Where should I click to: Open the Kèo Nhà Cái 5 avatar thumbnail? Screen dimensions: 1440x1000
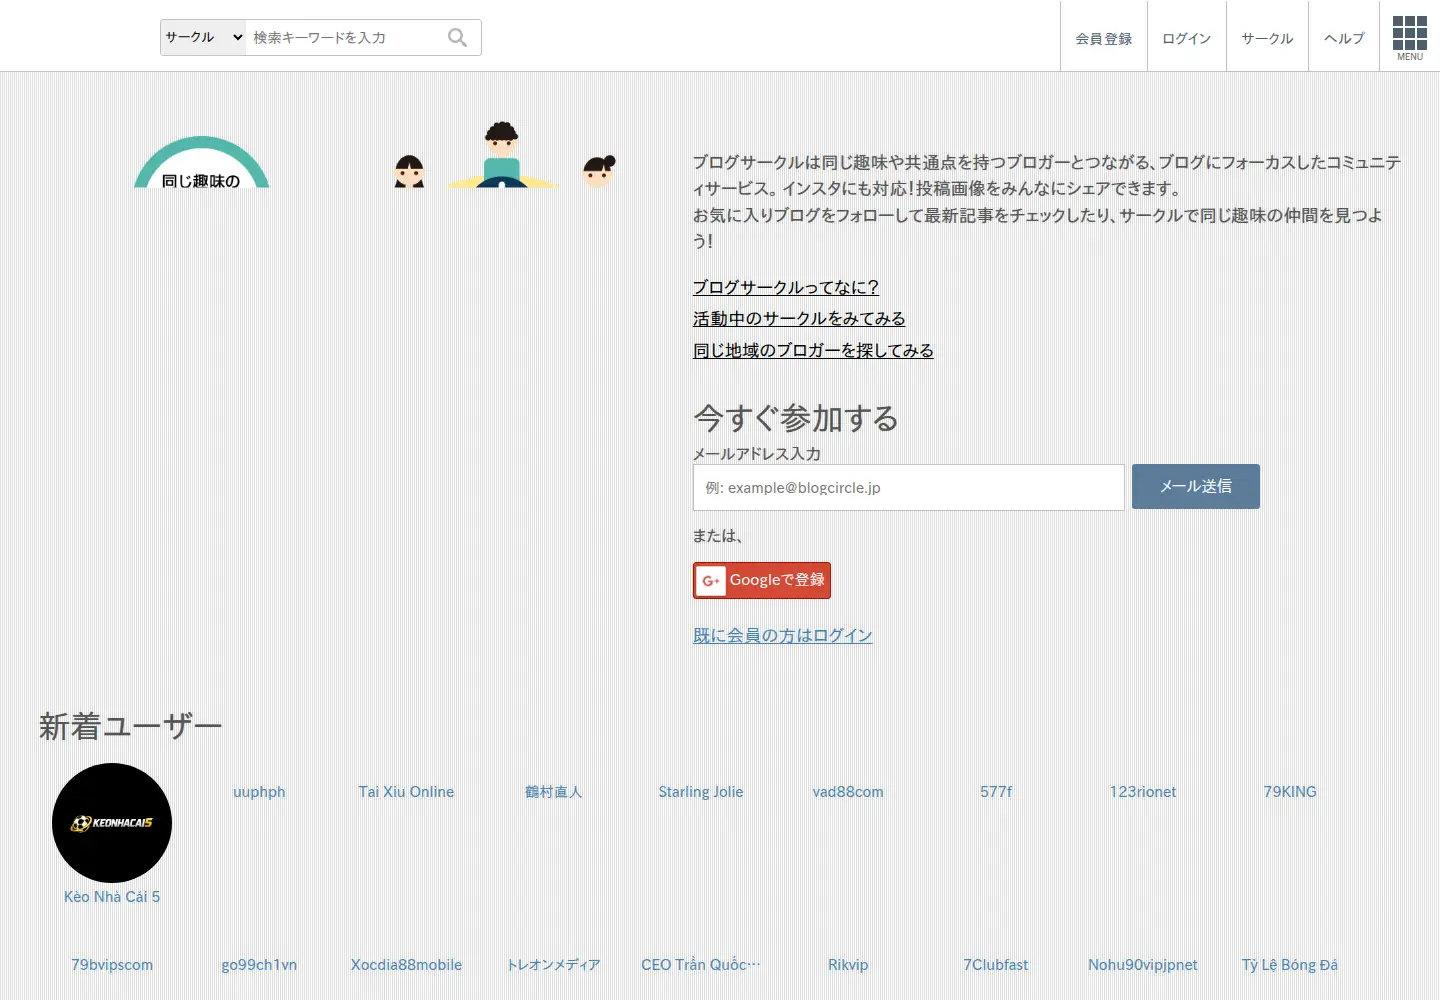tap(112, 823)
